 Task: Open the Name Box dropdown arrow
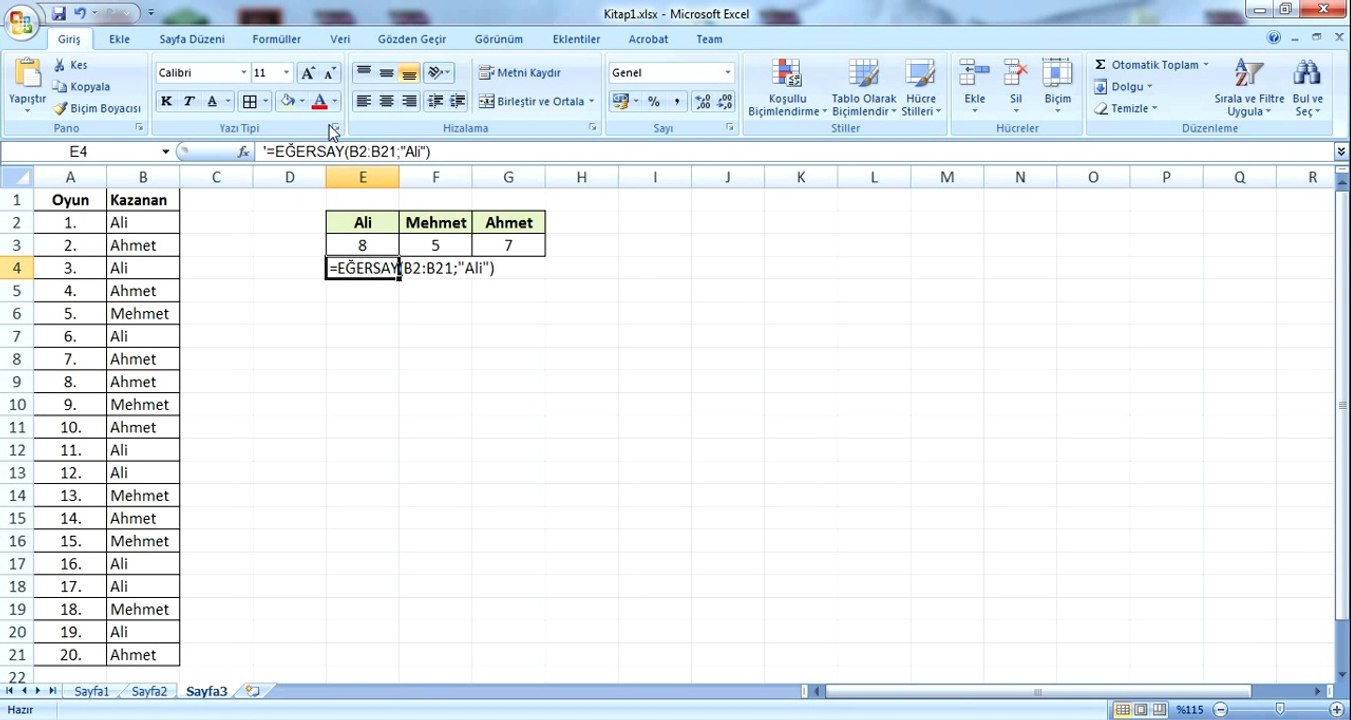coord(165,152)
